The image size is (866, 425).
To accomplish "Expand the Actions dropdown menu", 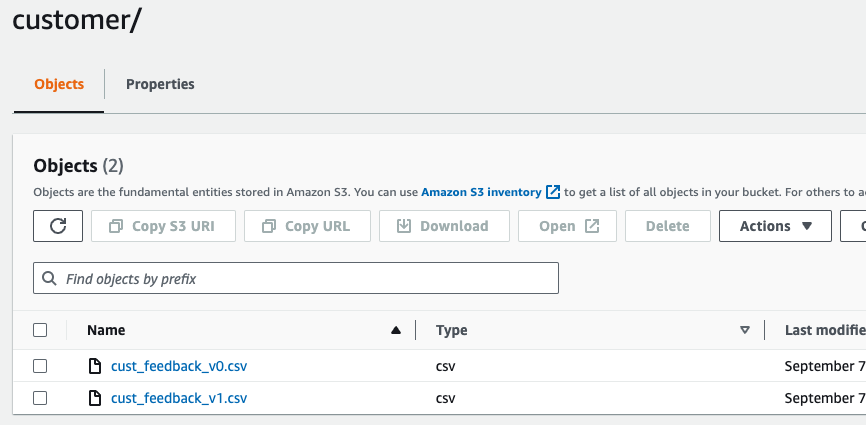I will (775, 226).
